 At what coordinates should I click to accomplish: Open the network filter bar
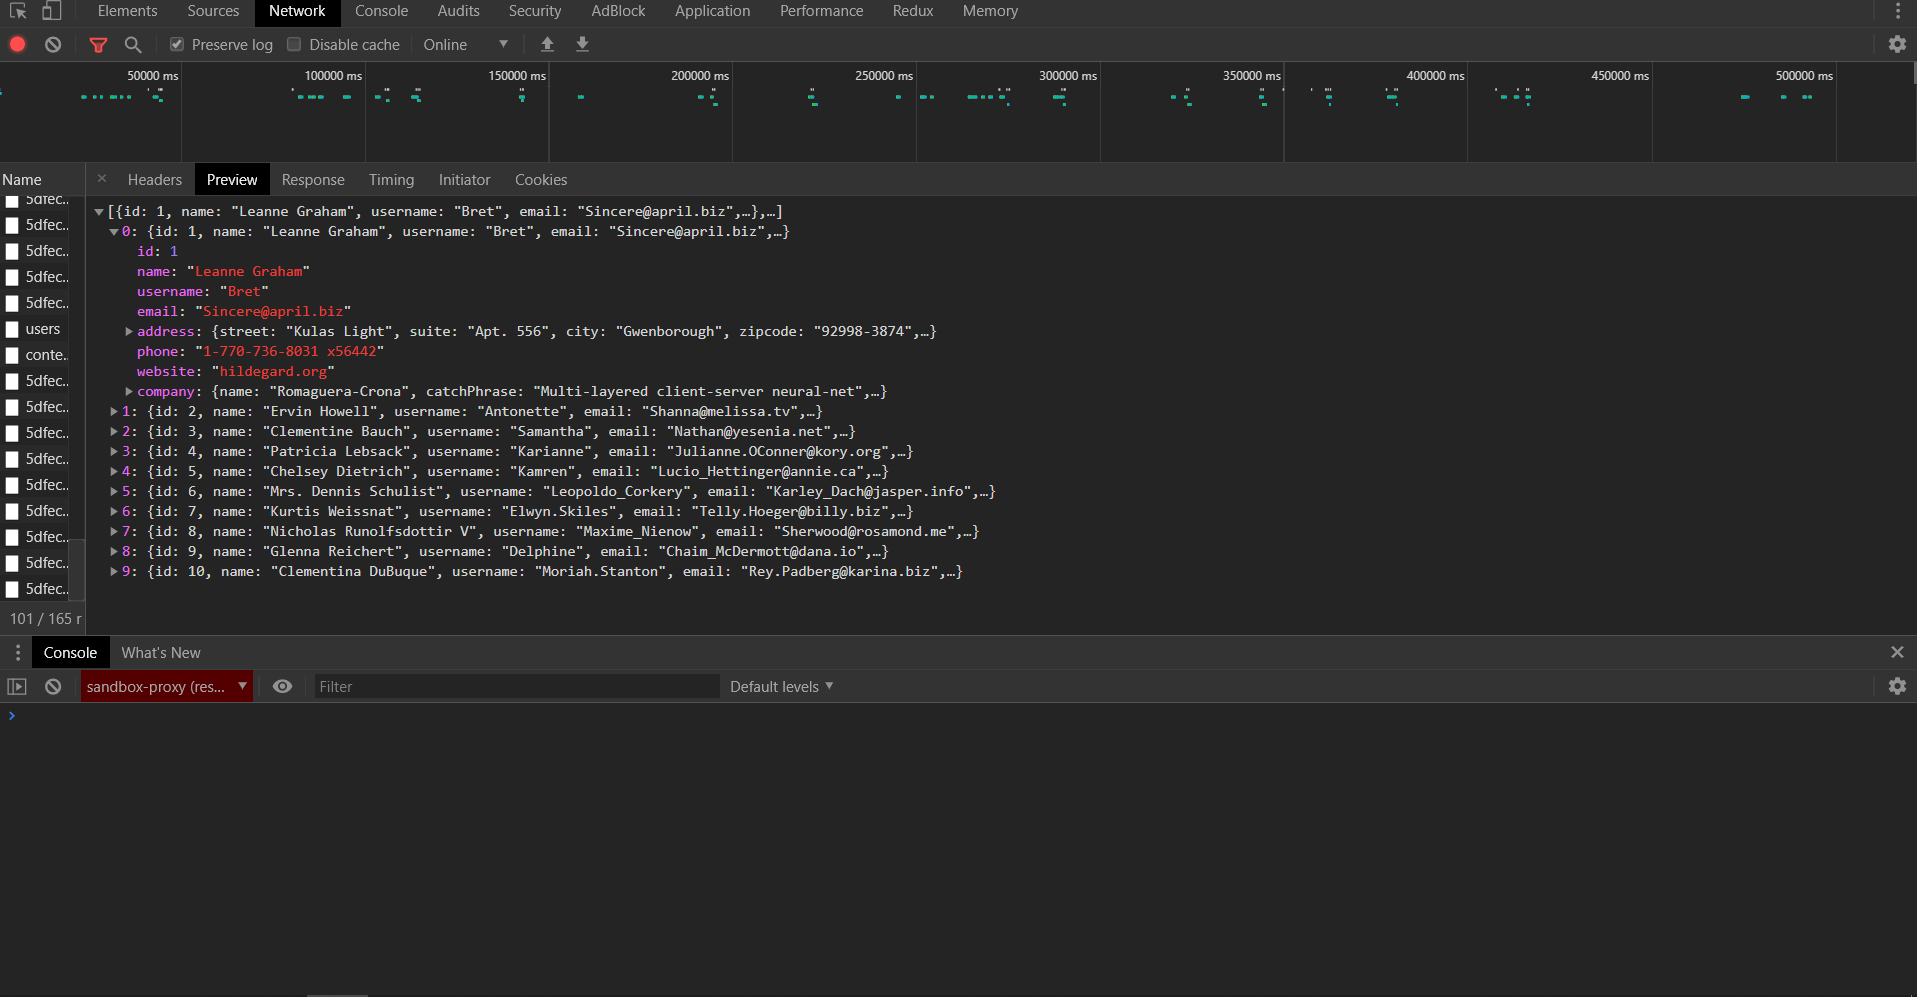(98, 44)
